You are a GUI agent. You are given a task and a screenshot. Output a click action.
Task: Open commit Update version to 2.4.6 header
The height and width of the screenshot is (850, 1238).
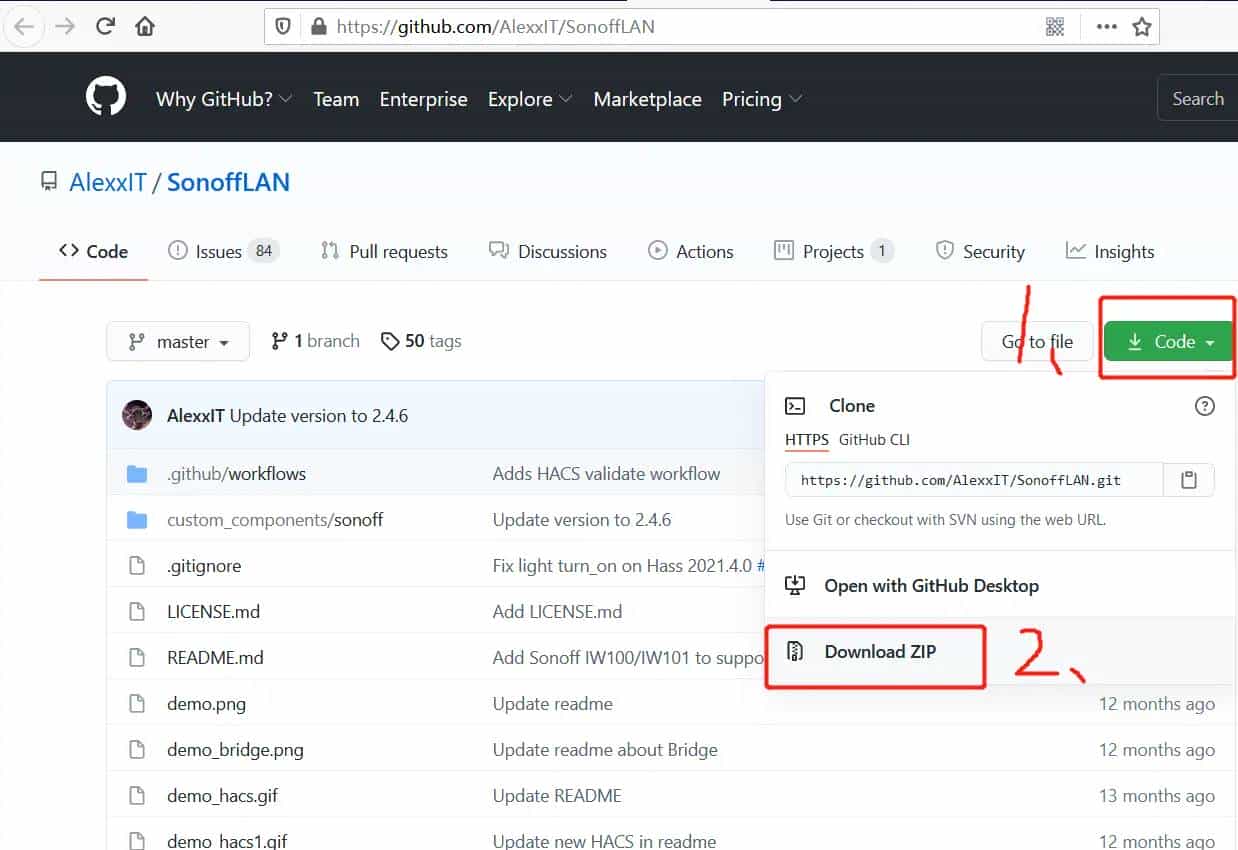[319, 415]
